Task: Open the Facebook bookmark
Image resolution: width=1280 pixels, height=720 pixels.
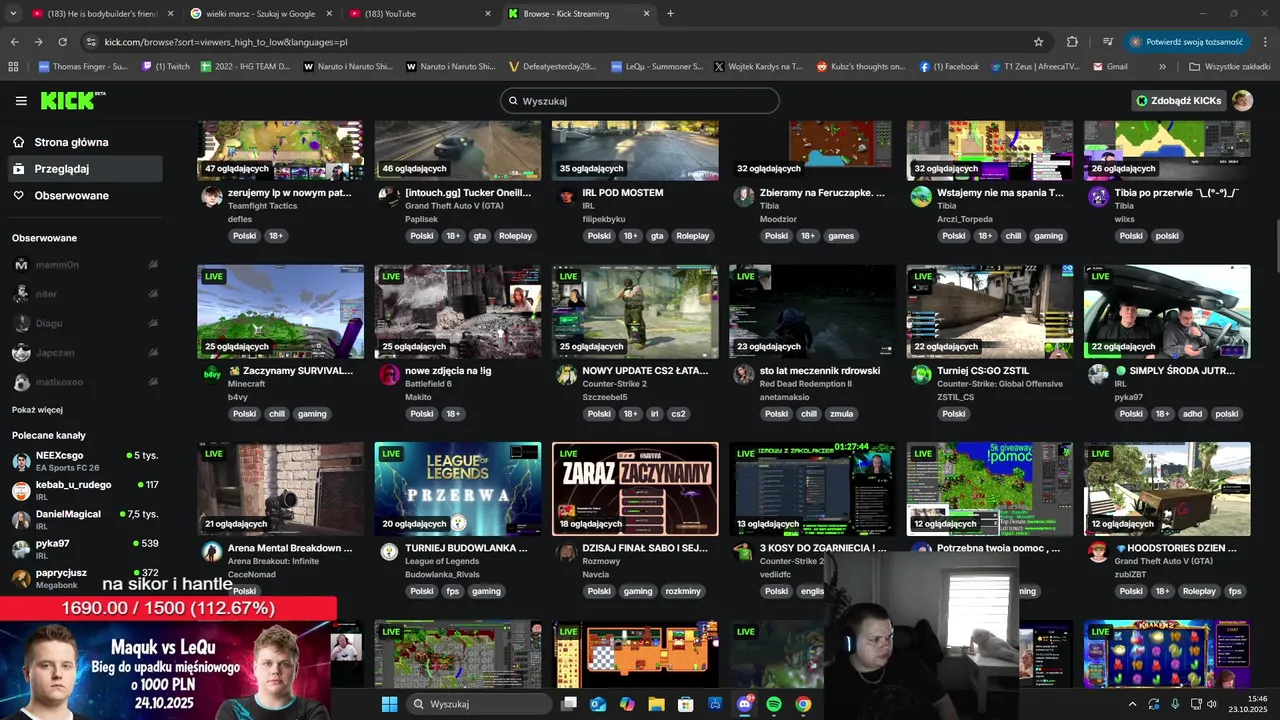Action: pos(949,67)
